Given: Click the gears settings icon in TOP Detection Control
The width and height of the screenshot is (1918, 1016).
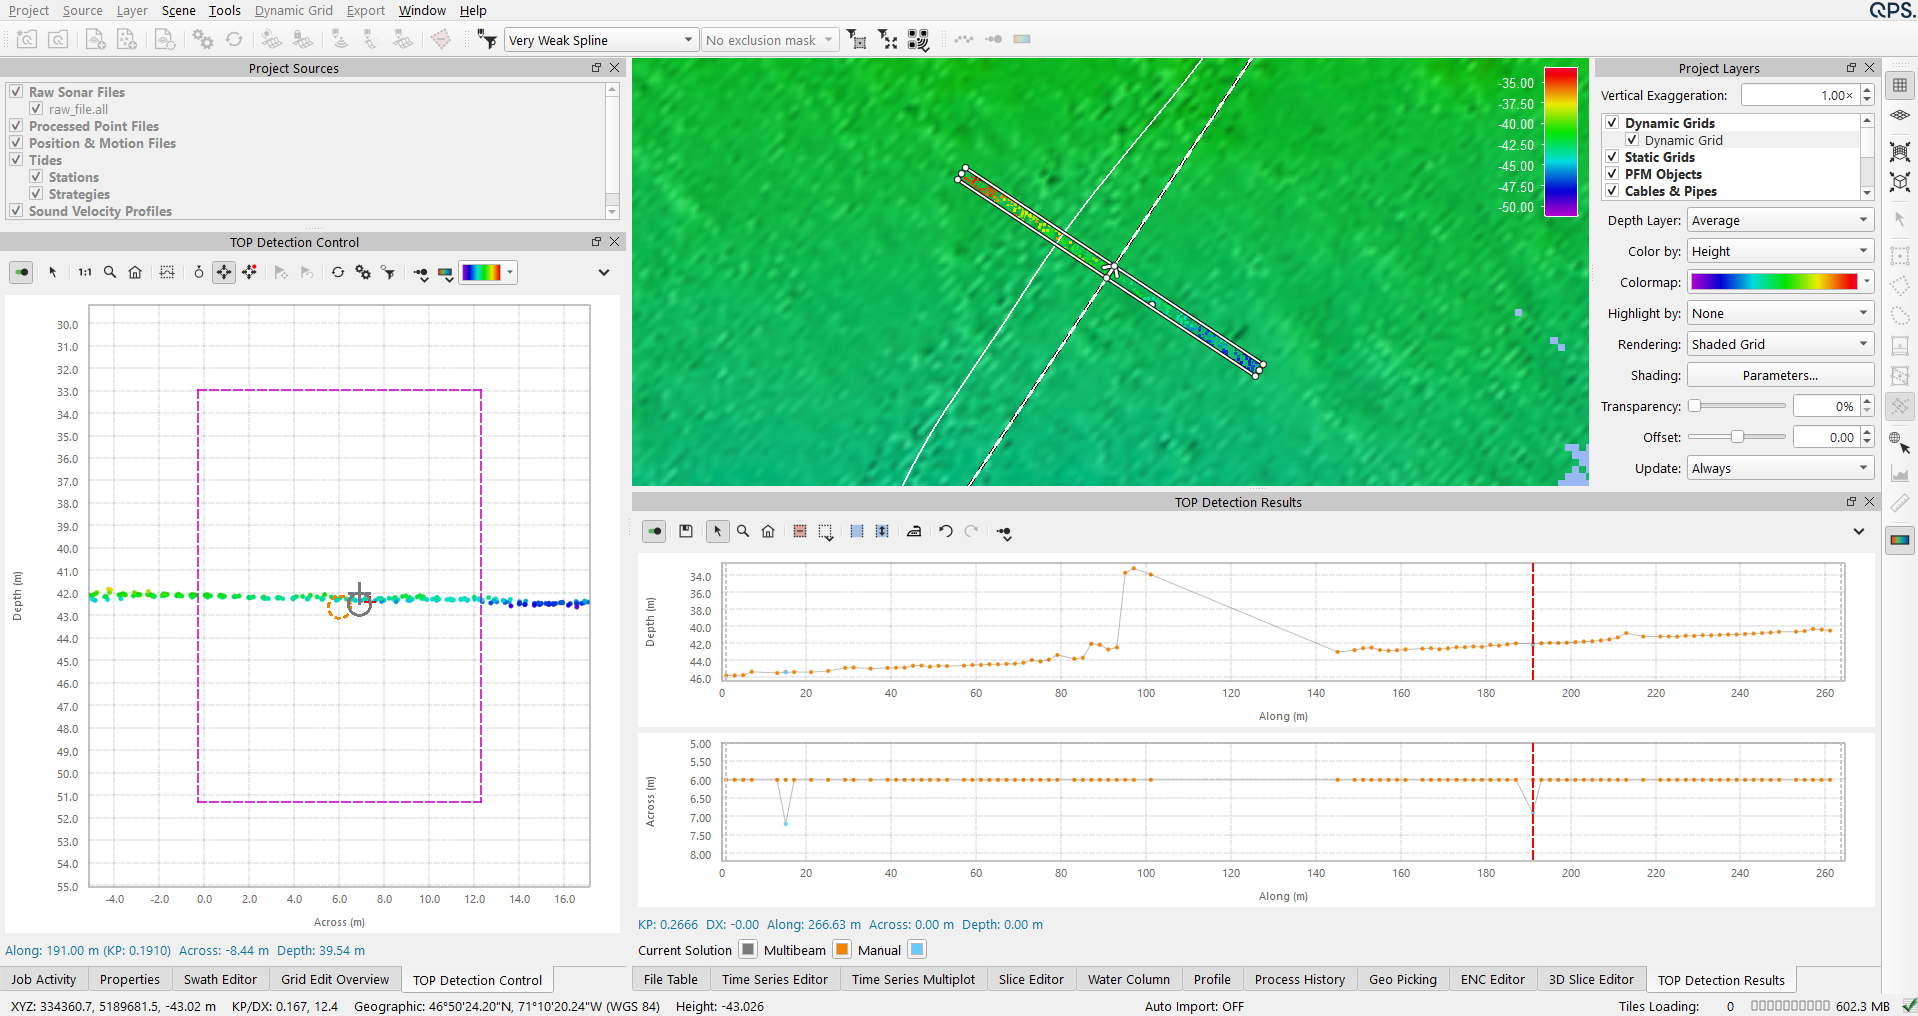Looking at the screenshot, I should [x=363, y=272].
